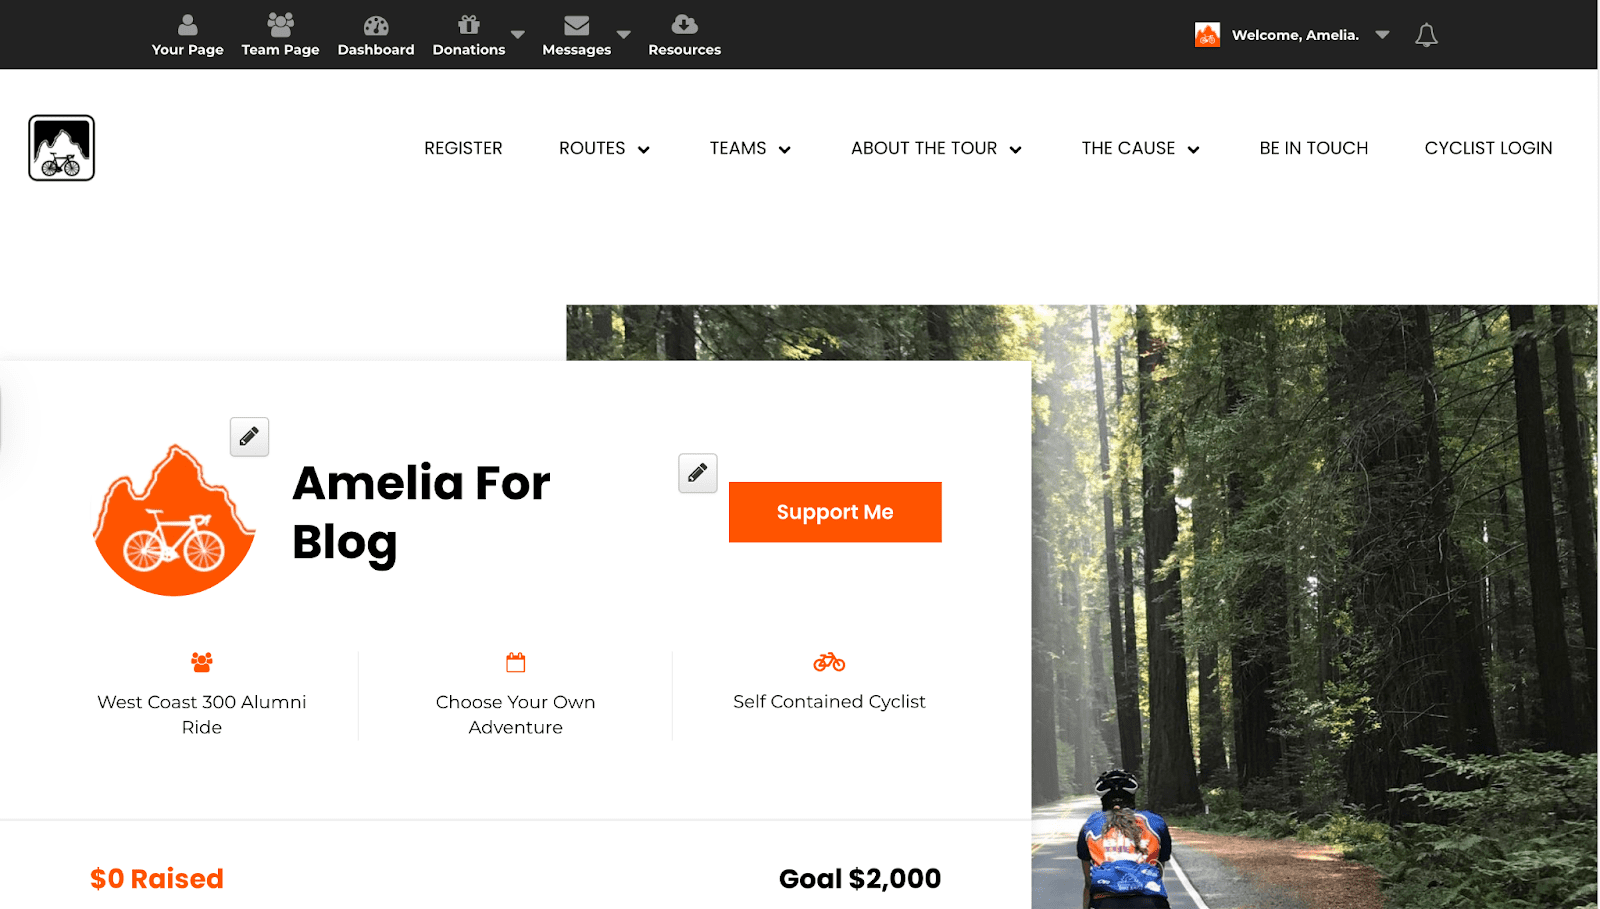
Task: Open Your Page from top bar
Action: [x=187, y=35]
